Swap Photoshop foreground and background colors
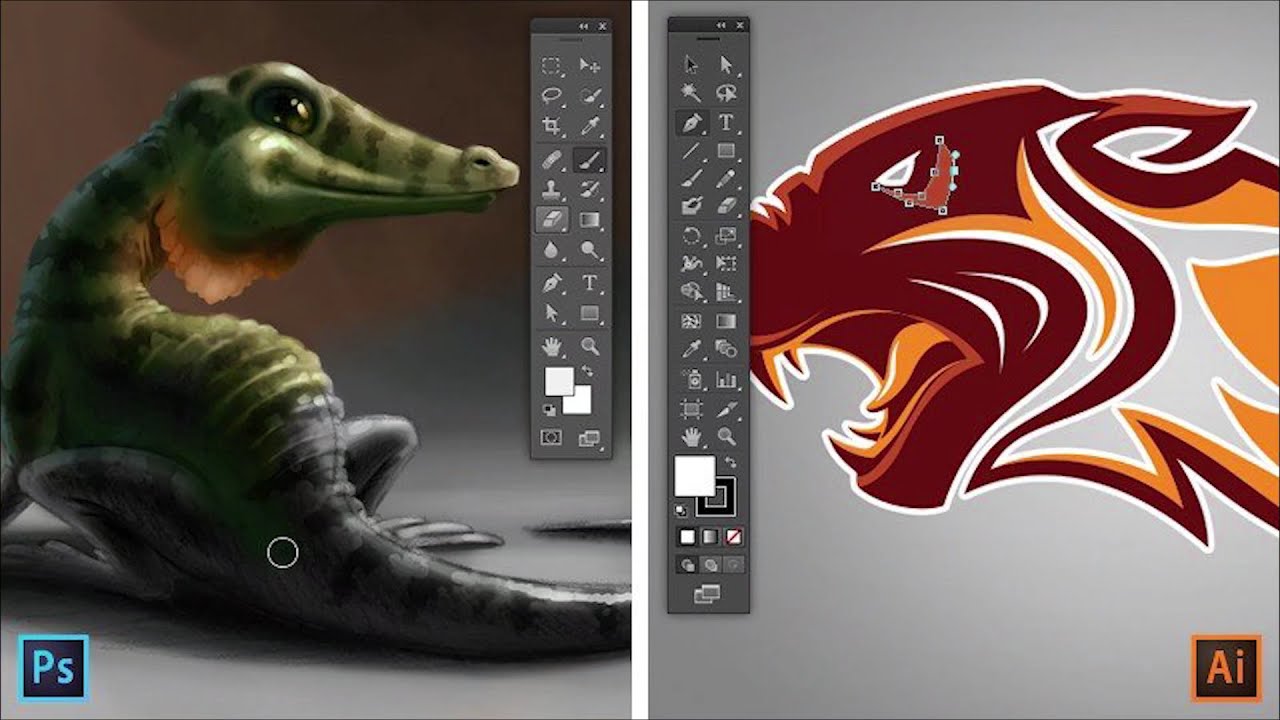Viewport: 1280px width, 720px height. click(x=587, y=371)
